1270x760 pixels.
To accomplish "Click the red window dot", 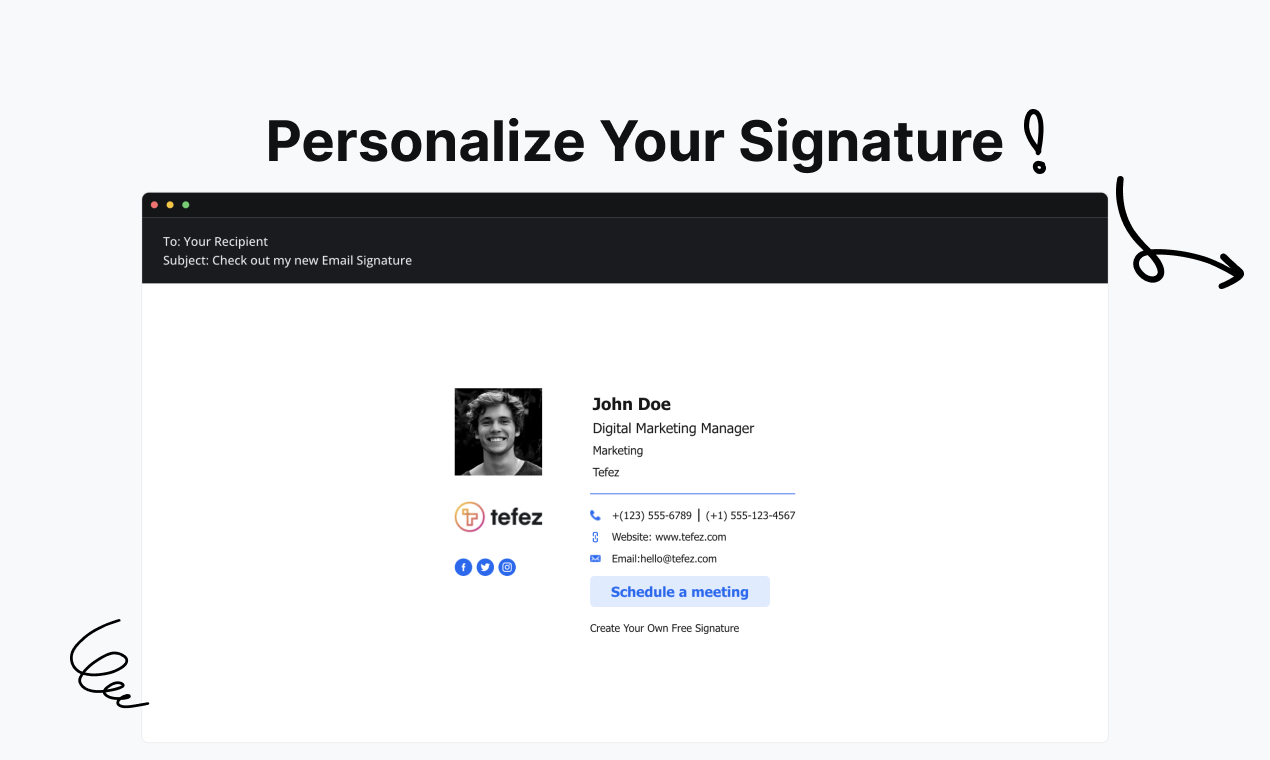I will click(x=154, y=205).
